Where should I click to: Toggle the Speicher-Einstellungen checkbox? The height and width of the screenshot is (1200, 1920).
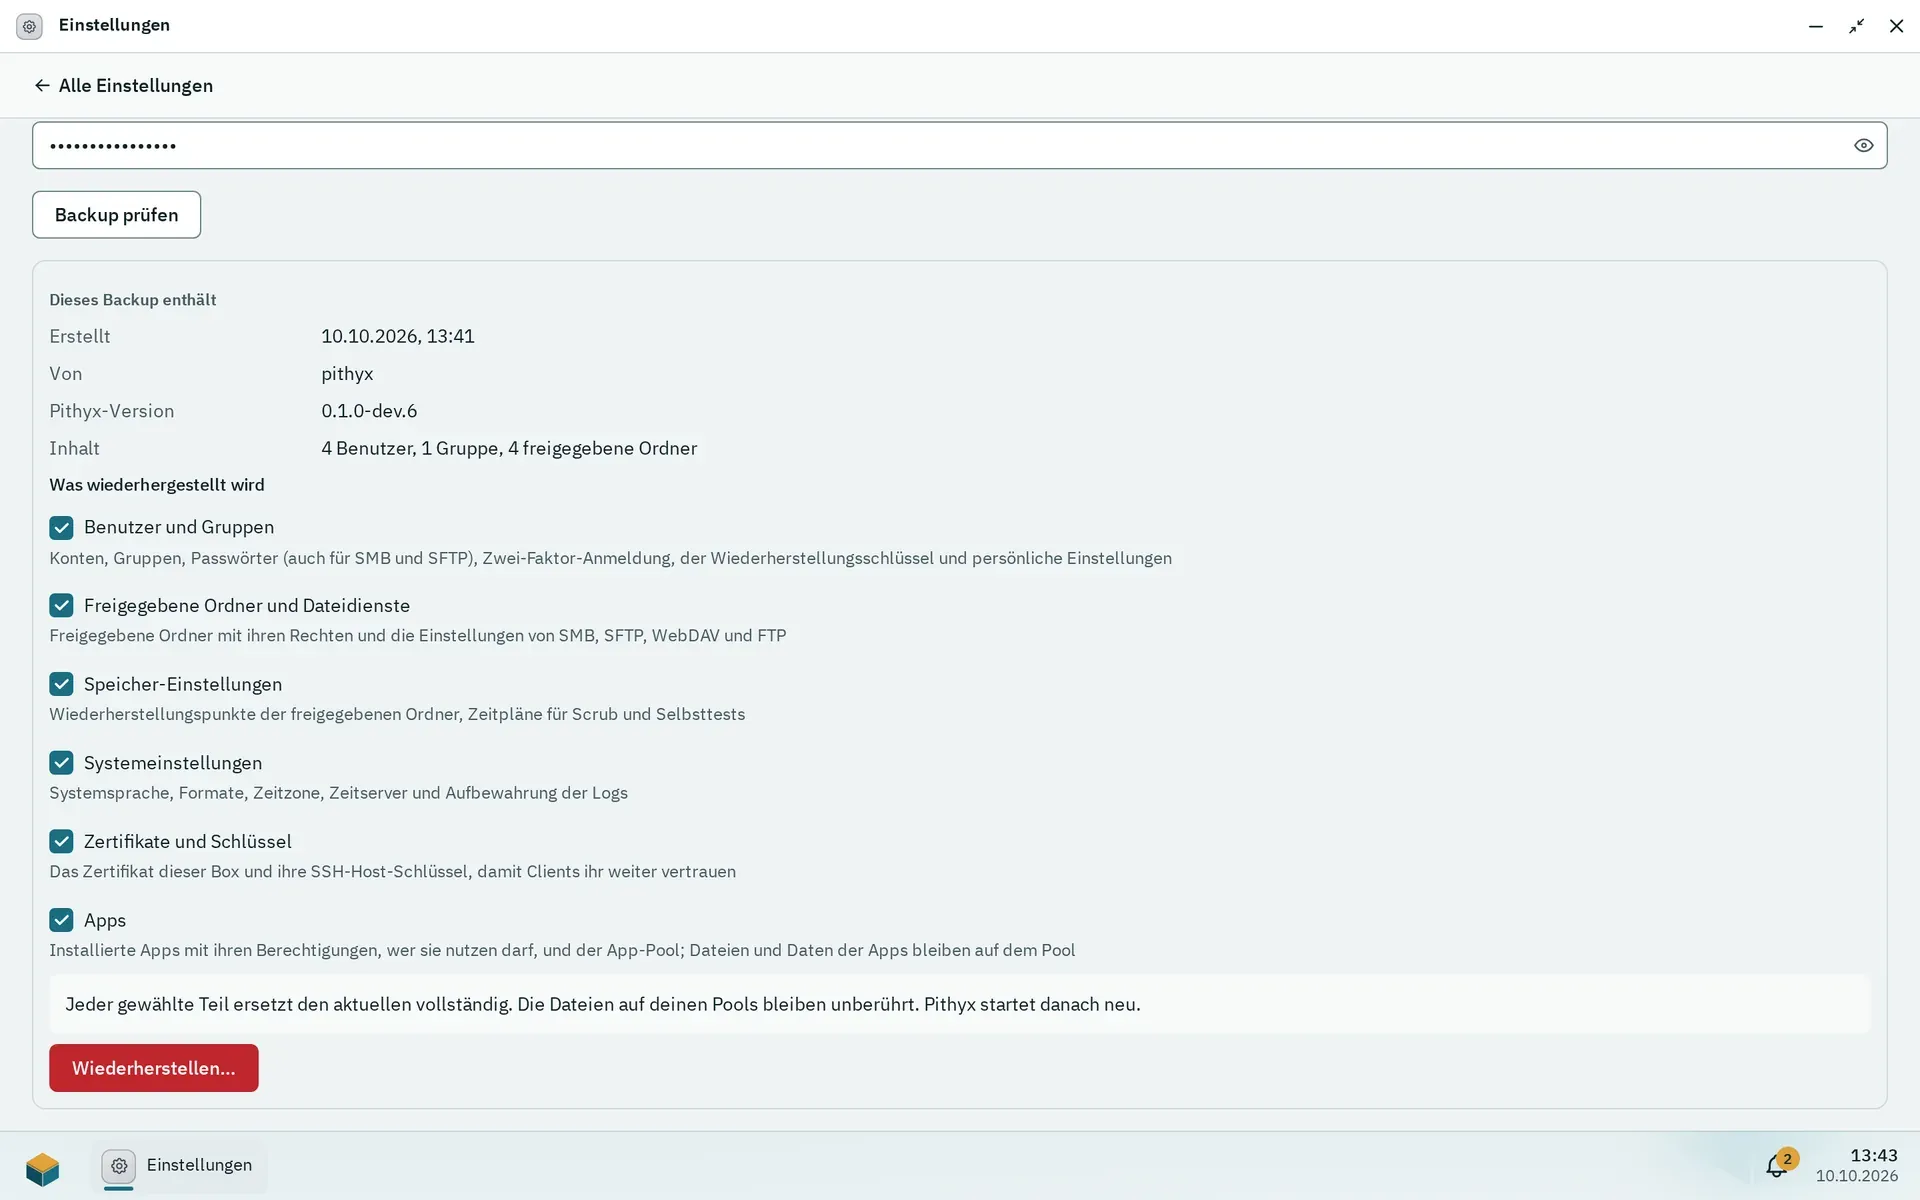61,684
